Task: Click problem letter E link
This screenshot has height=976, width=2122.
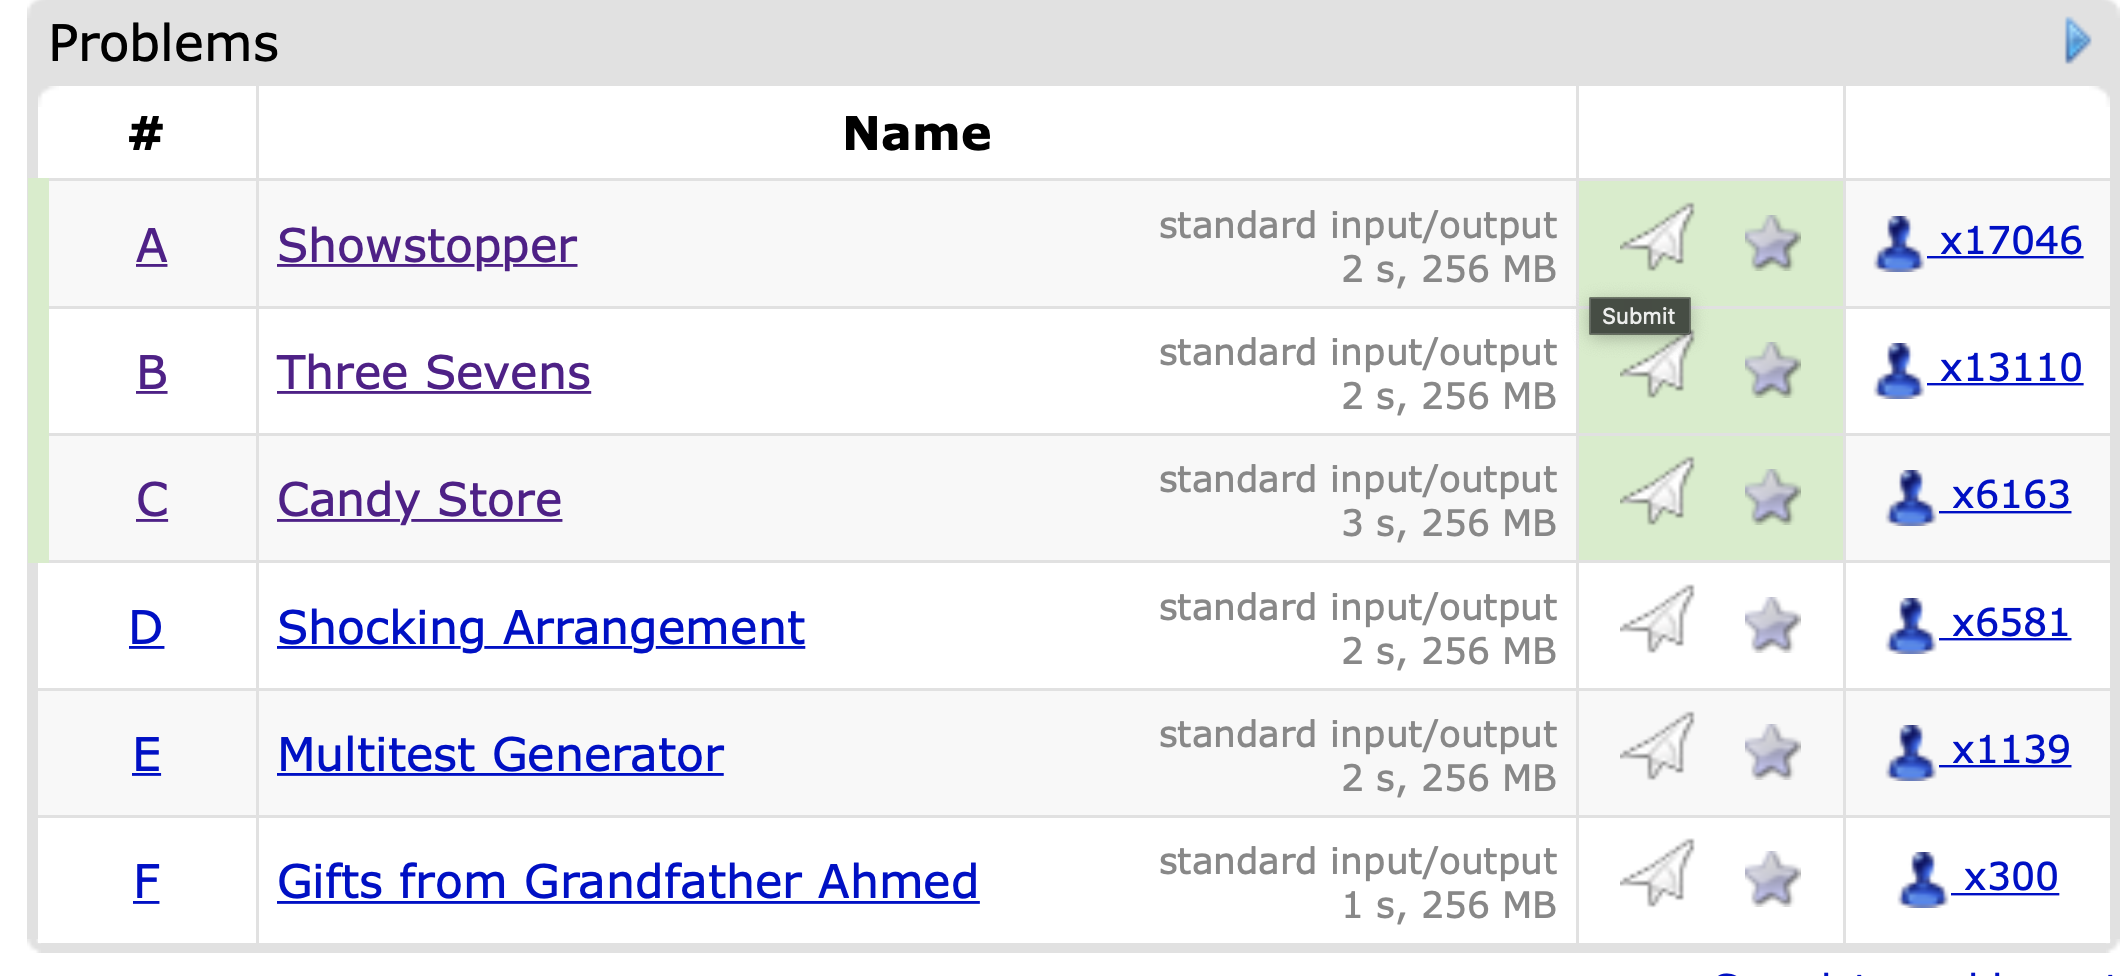Action: (x=146, y=755)
